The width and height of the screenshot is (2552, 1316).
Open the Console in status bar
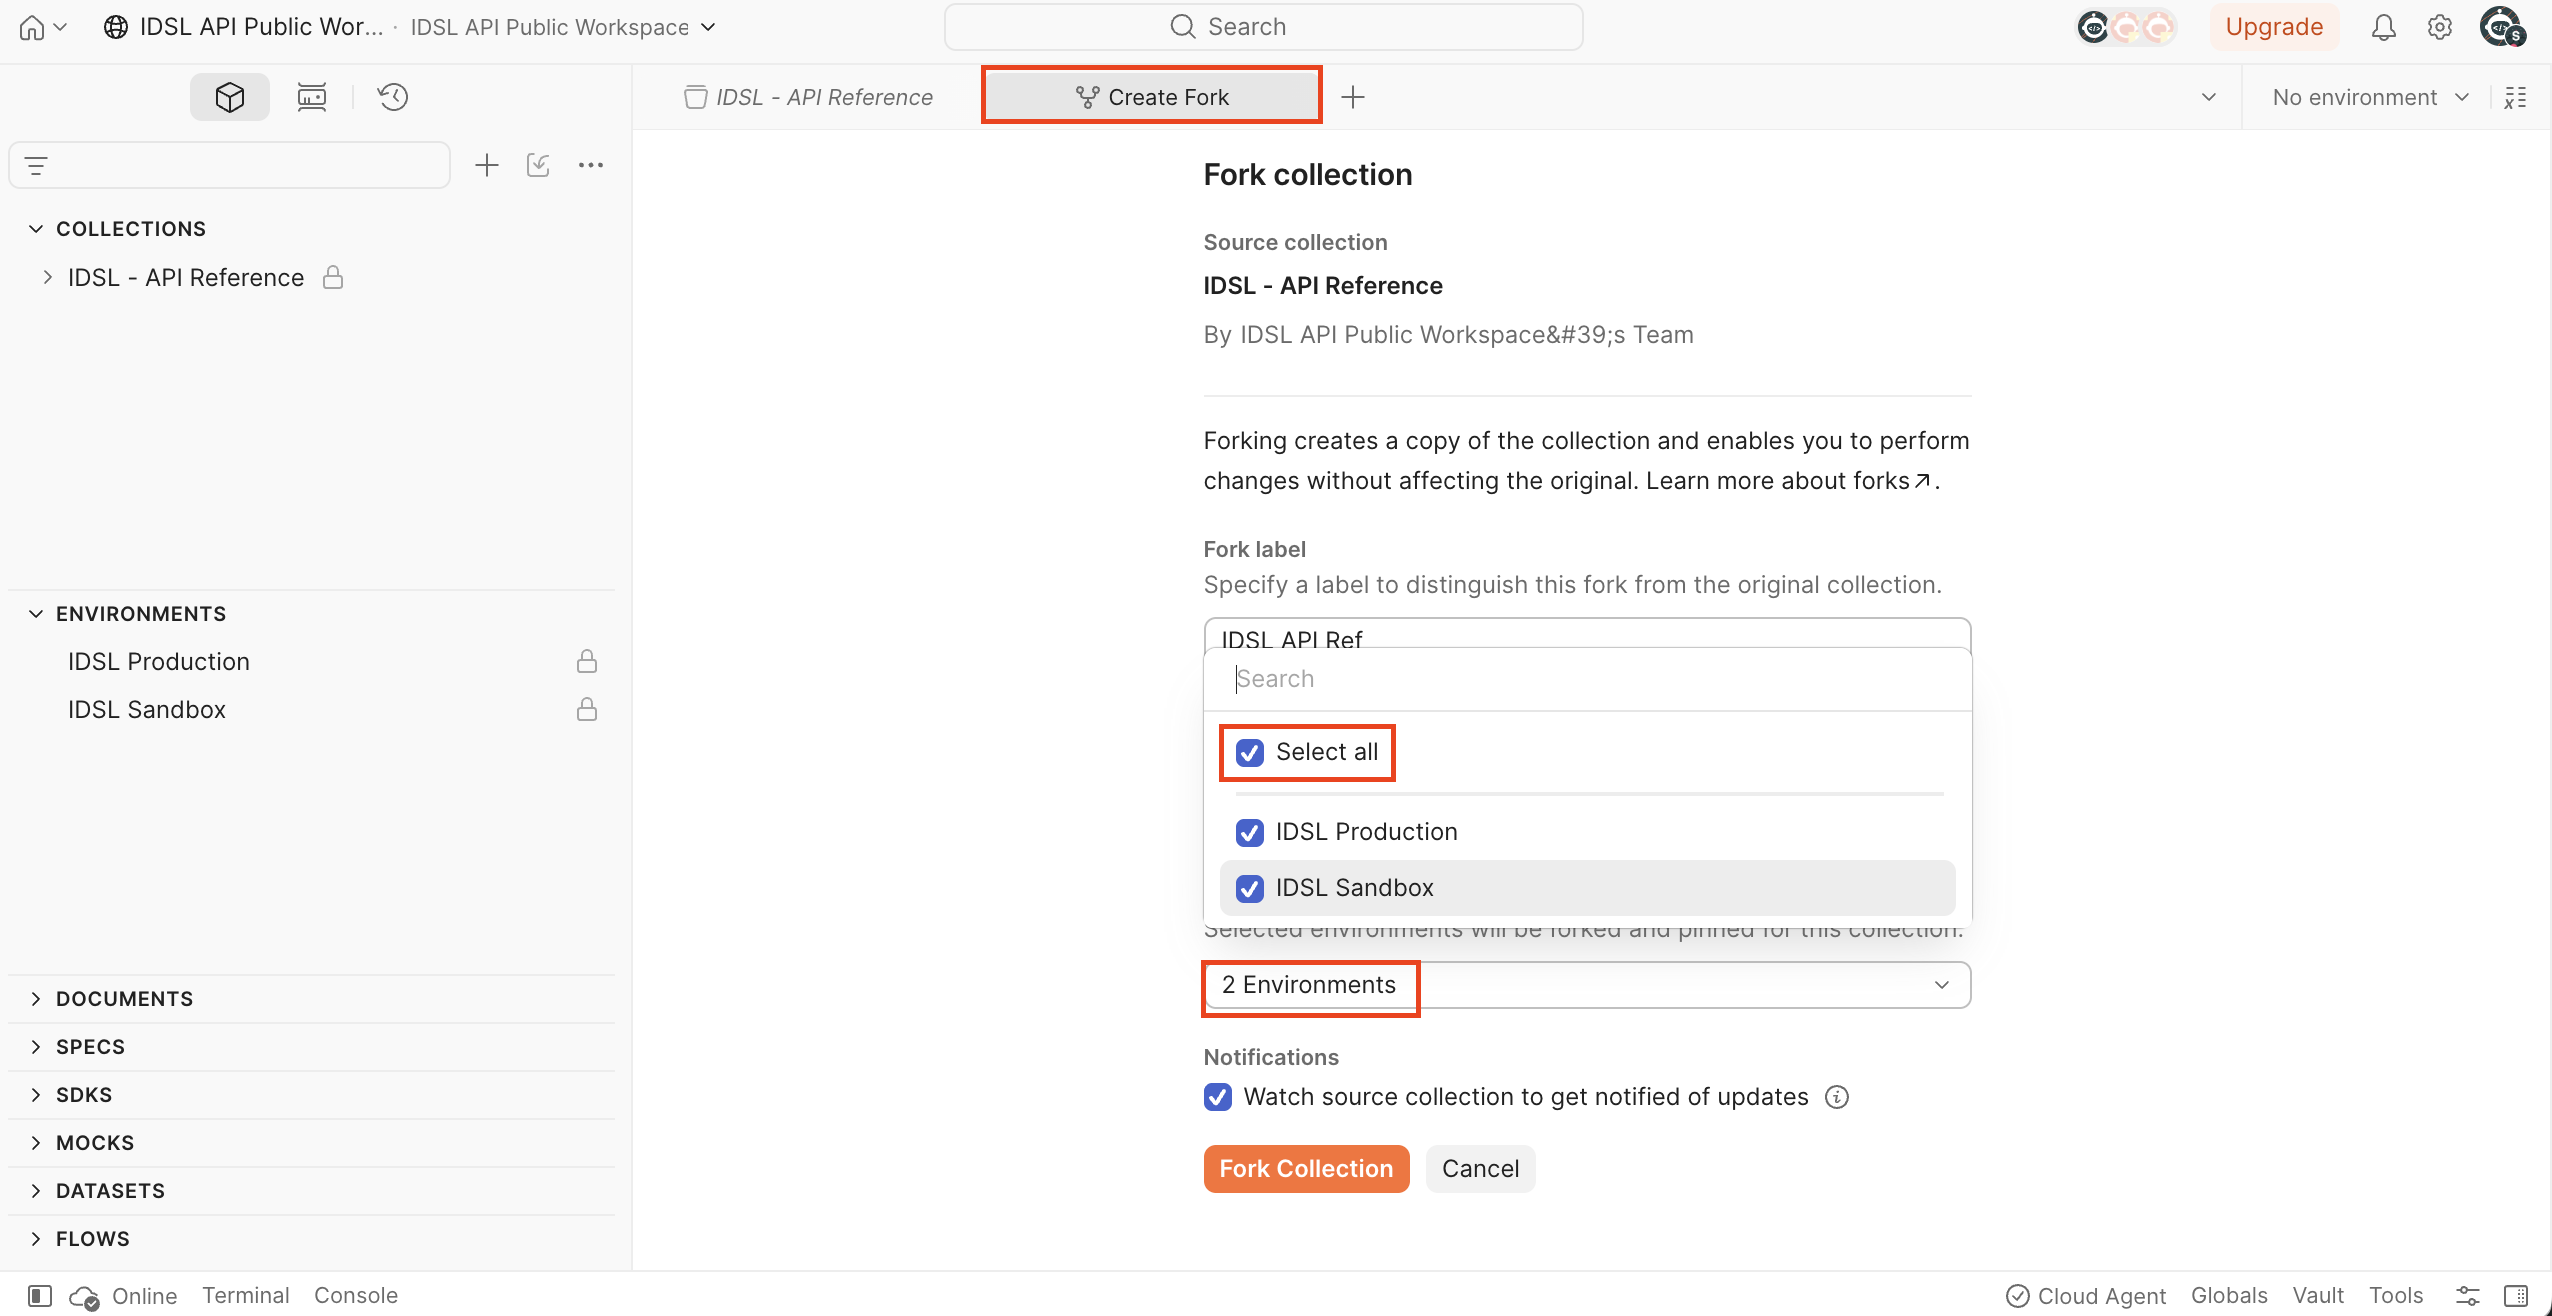click(x=356, y=1296)
